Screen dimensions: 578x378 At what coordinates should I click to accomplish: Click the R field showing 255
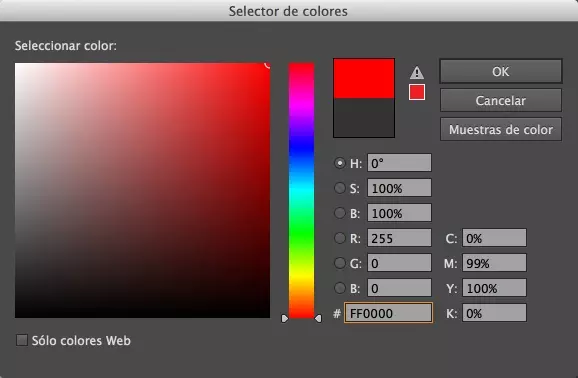(x=399, y=238)
